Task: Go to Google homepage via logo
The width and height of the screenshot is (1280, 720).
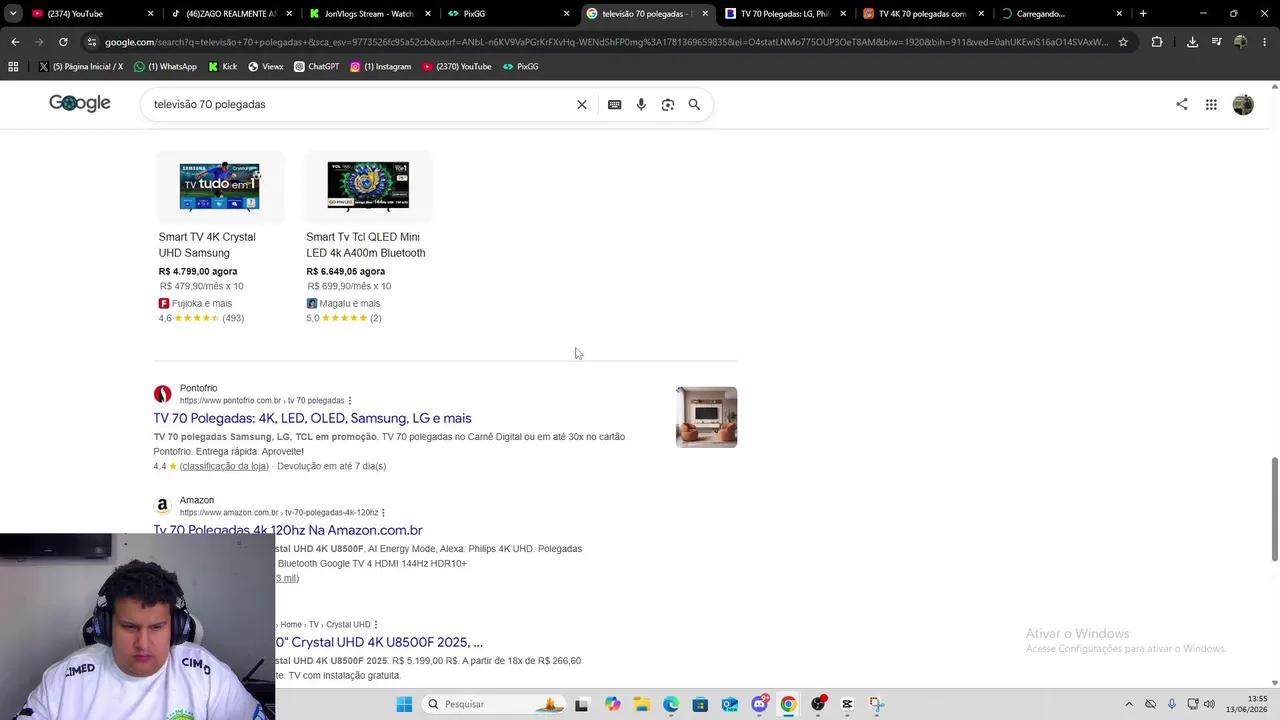Action: [80, 103]
